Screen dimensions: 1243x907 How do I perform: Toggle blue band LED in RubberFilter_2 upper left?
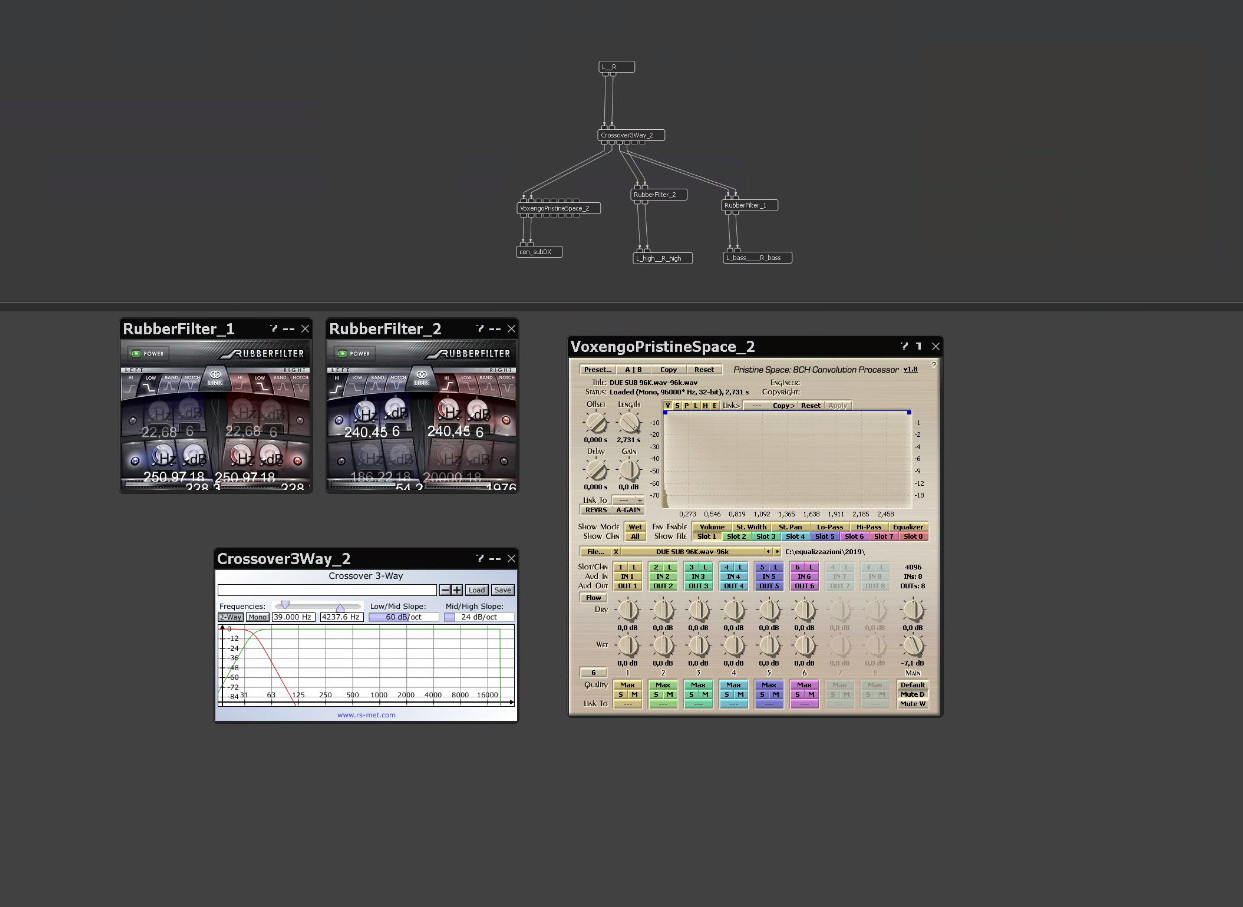tap(339, 420)
